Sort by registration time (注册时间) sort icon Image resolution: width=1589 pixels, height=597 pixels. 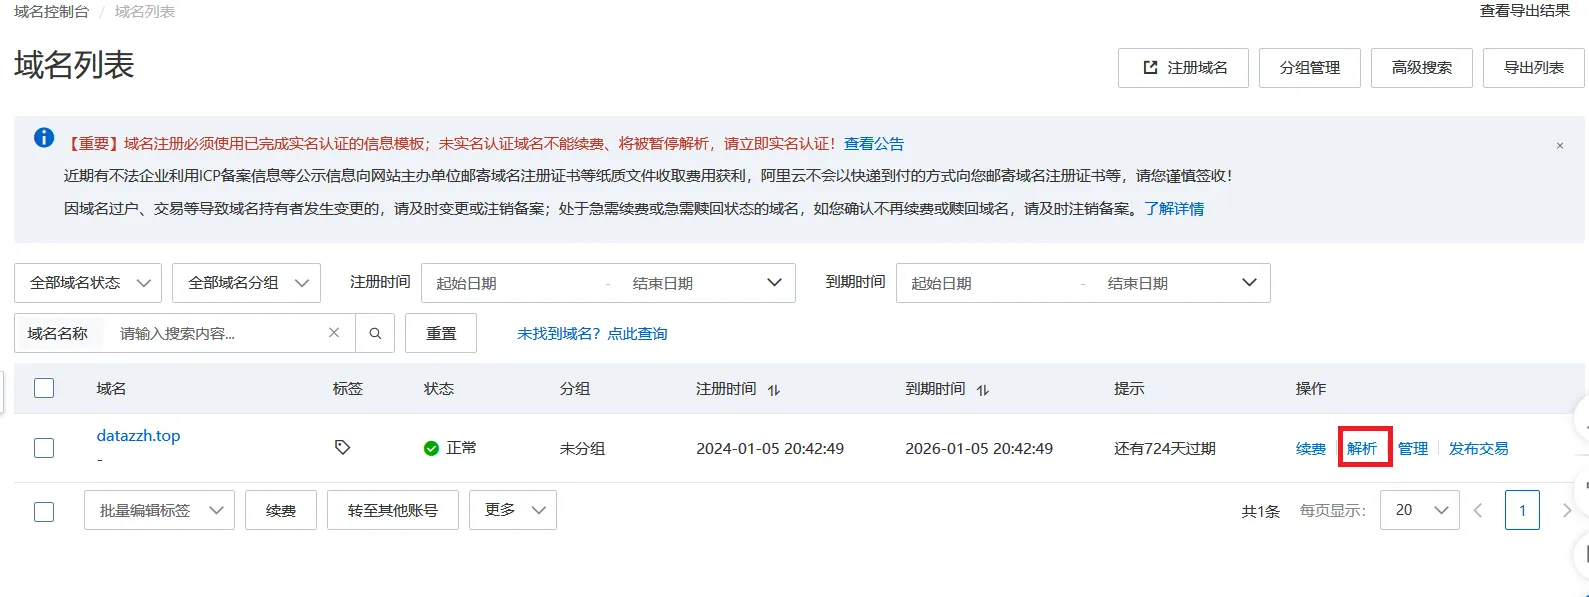pyautogui.click(x=774, y=390)
